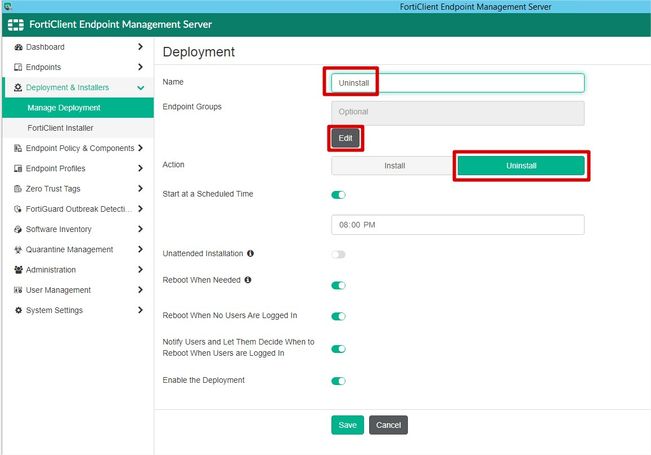
Task: Click the Cancel button
Action: coord(388,425)
